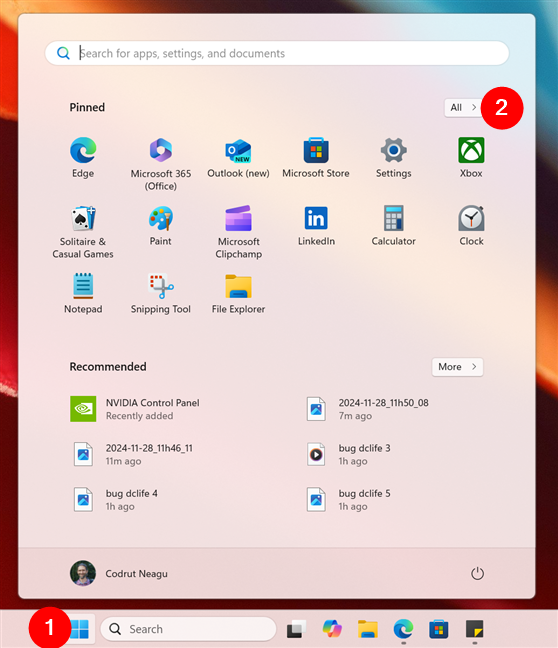Open Edge from pinned apps

[x=83, y=157]
